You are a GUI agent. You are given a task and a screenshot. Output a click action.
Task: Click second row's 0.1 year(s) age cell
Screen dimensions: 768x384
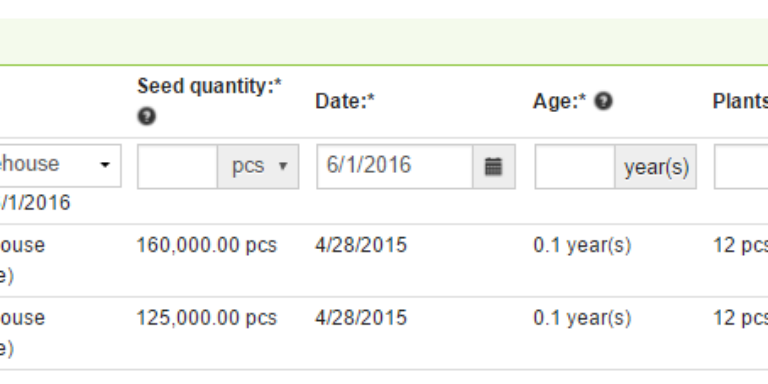[582, 318]
